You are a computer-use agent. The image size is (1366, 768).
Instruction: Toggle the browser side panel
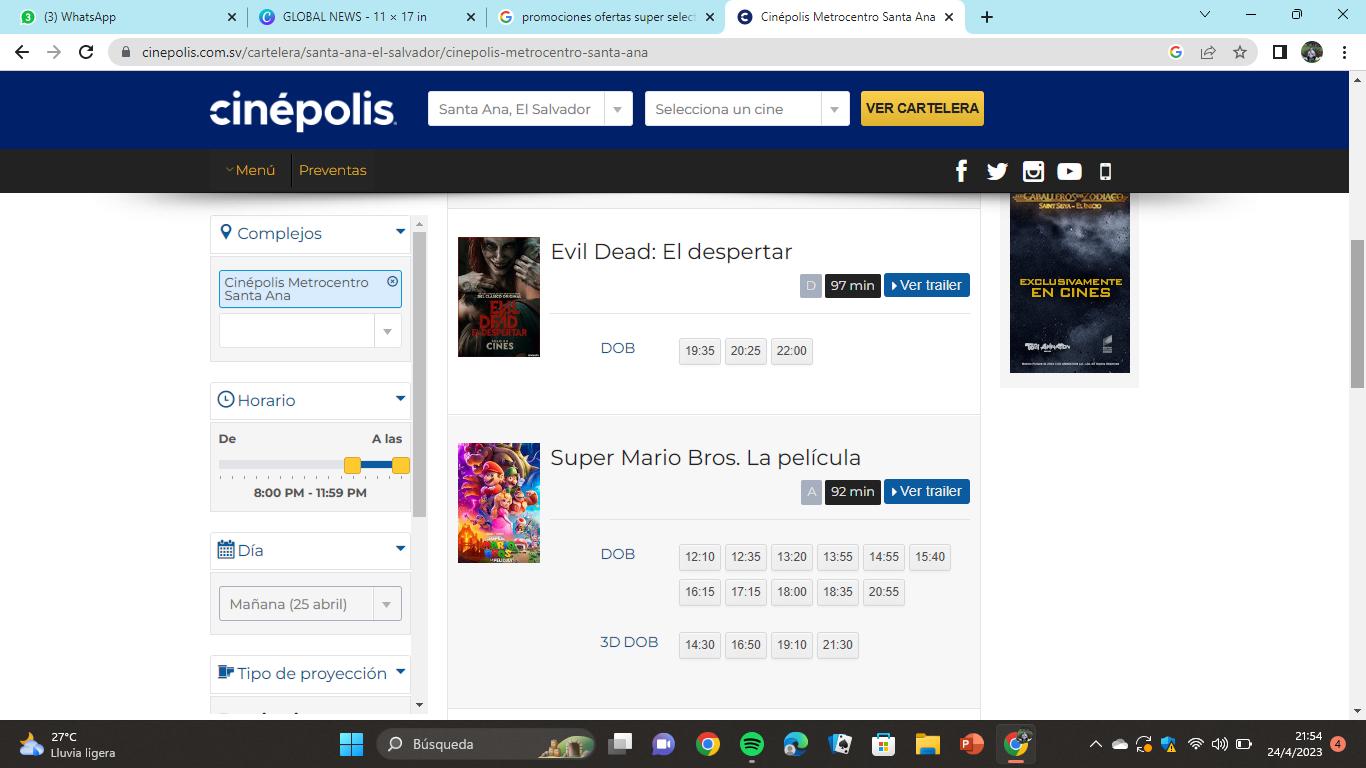(x=1279, y=52)
